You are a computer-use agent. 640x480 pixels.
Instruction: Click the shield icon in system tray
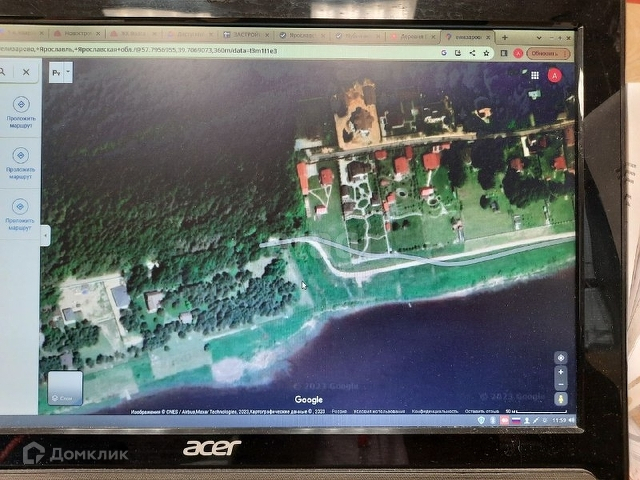(x=481, y=420)
